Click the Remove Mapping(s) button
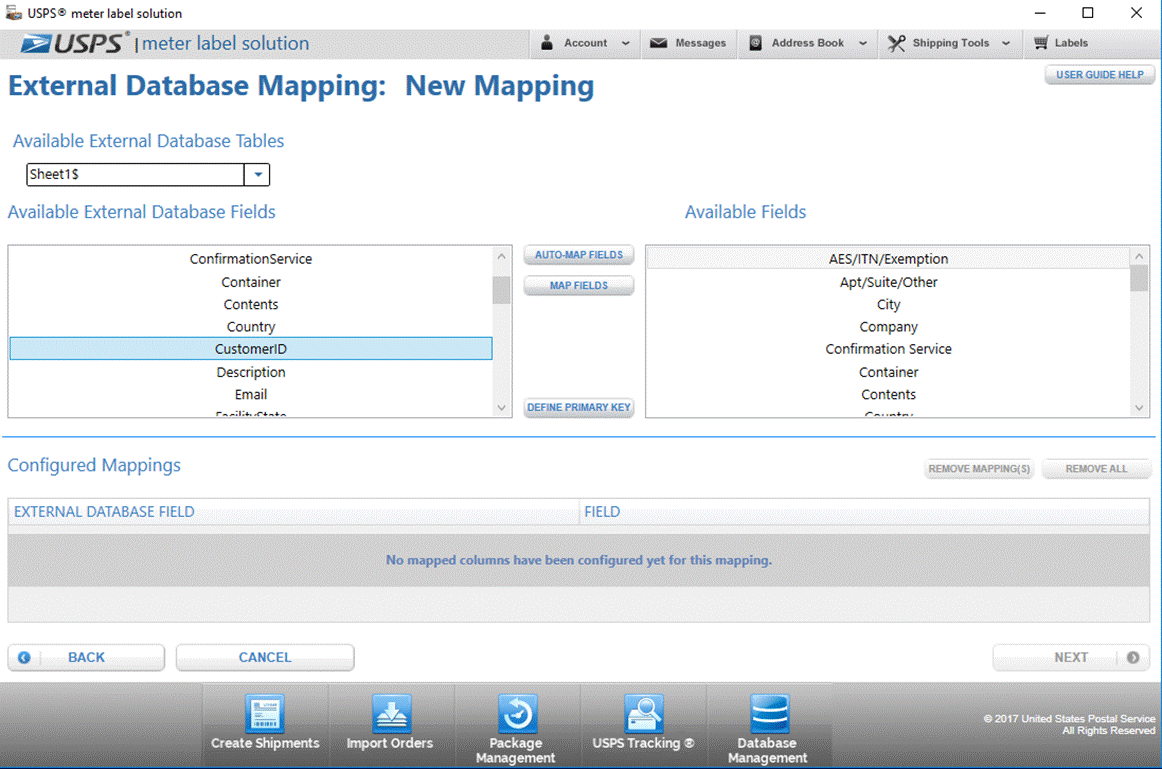 click(979, 469)
